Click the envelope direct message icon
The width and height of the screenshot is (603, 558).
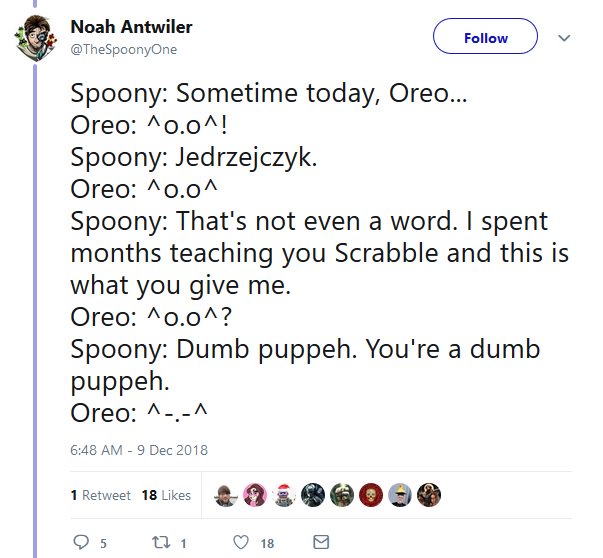coord(321,542)
